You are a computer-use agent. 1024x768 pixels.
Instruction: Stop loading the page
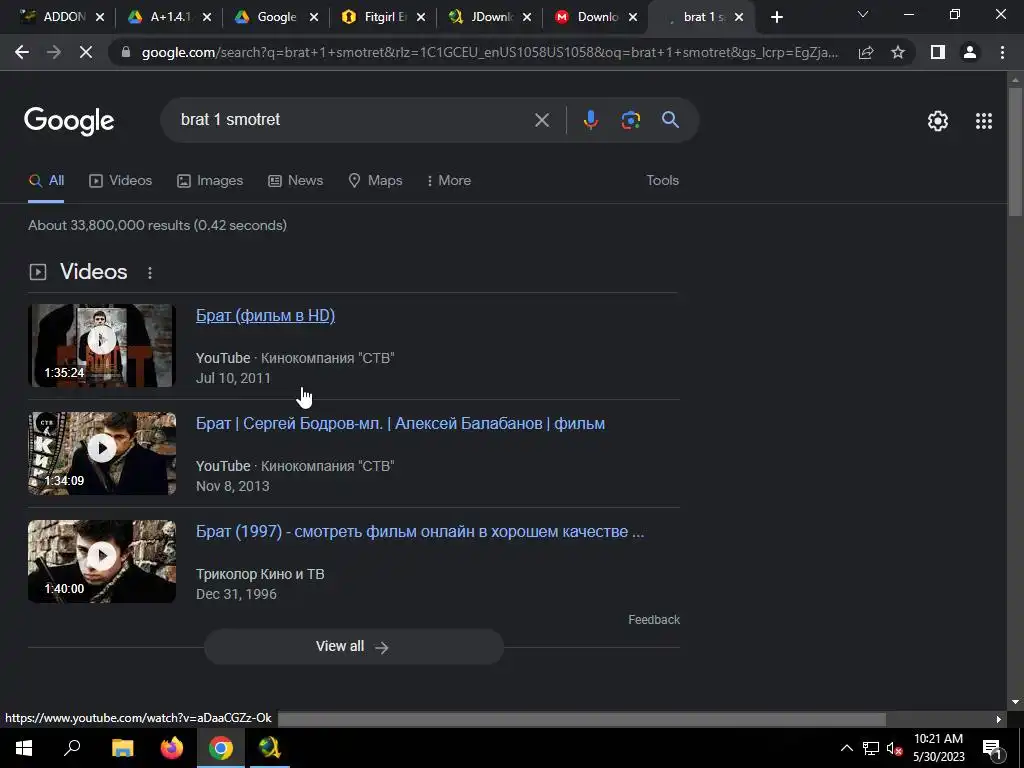(86, 52)
